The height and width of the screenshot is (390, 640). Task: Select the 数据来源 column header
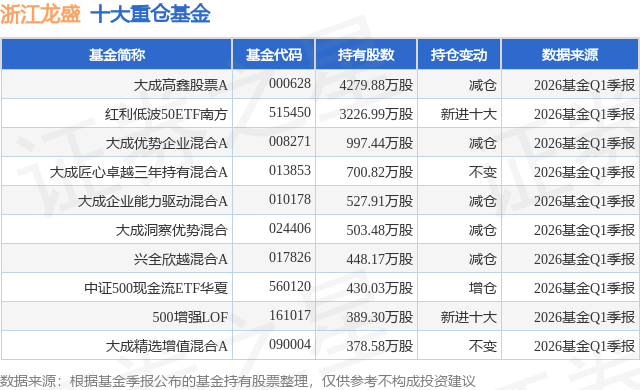pos(570,55)
